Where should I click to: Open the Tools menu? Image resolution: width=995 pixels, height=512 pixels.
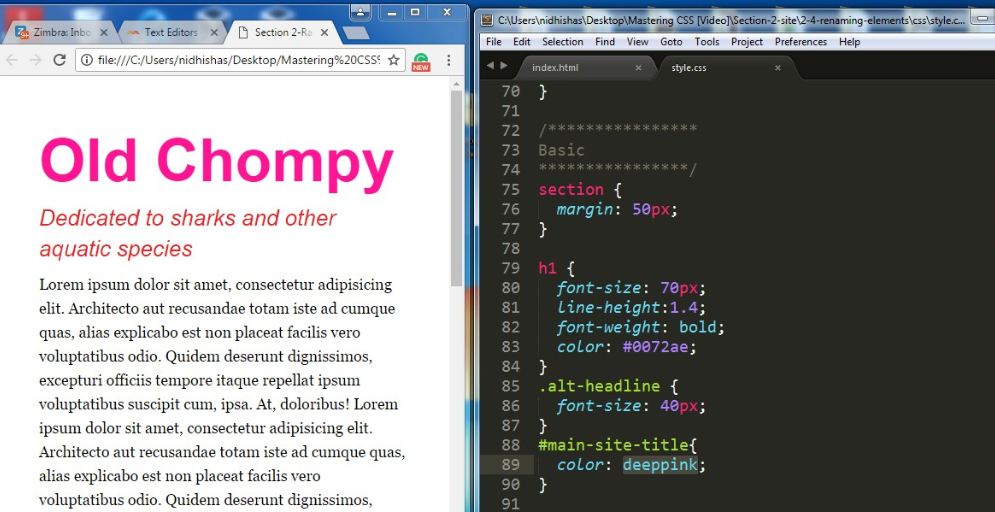(707, 42)
